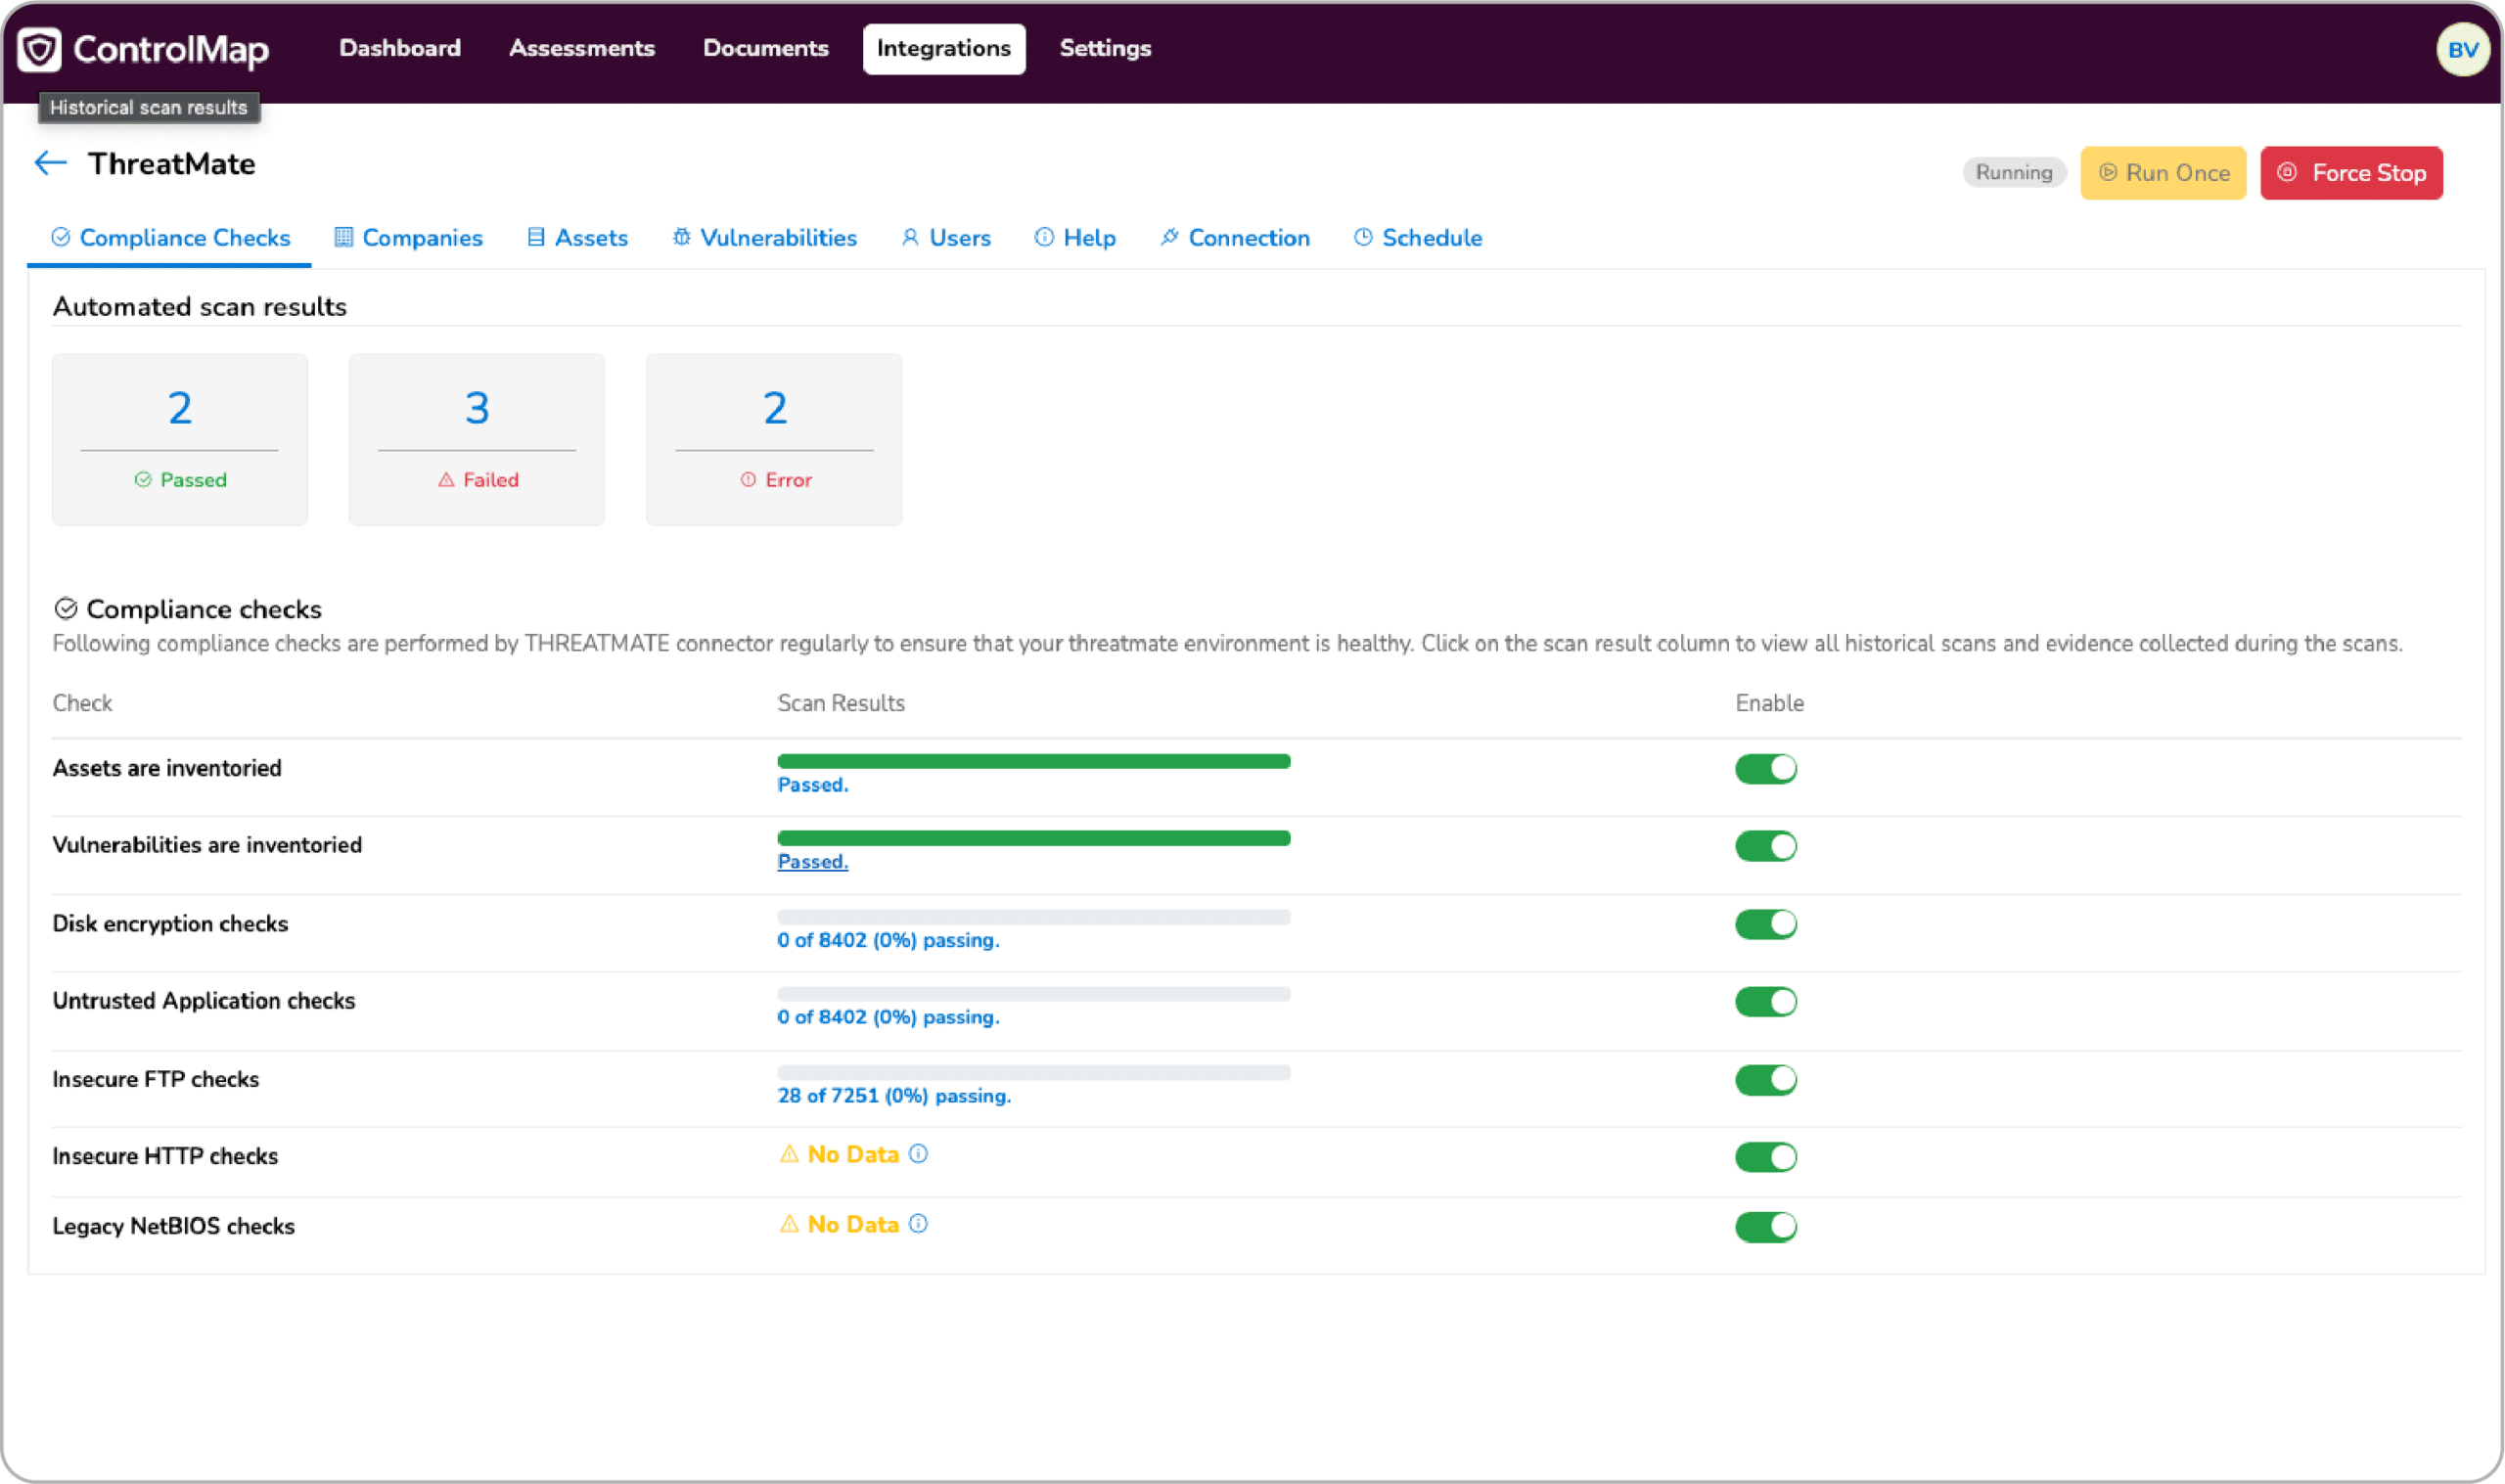
Task: Click the ThreatMate page title
Action: click(172, 164)
